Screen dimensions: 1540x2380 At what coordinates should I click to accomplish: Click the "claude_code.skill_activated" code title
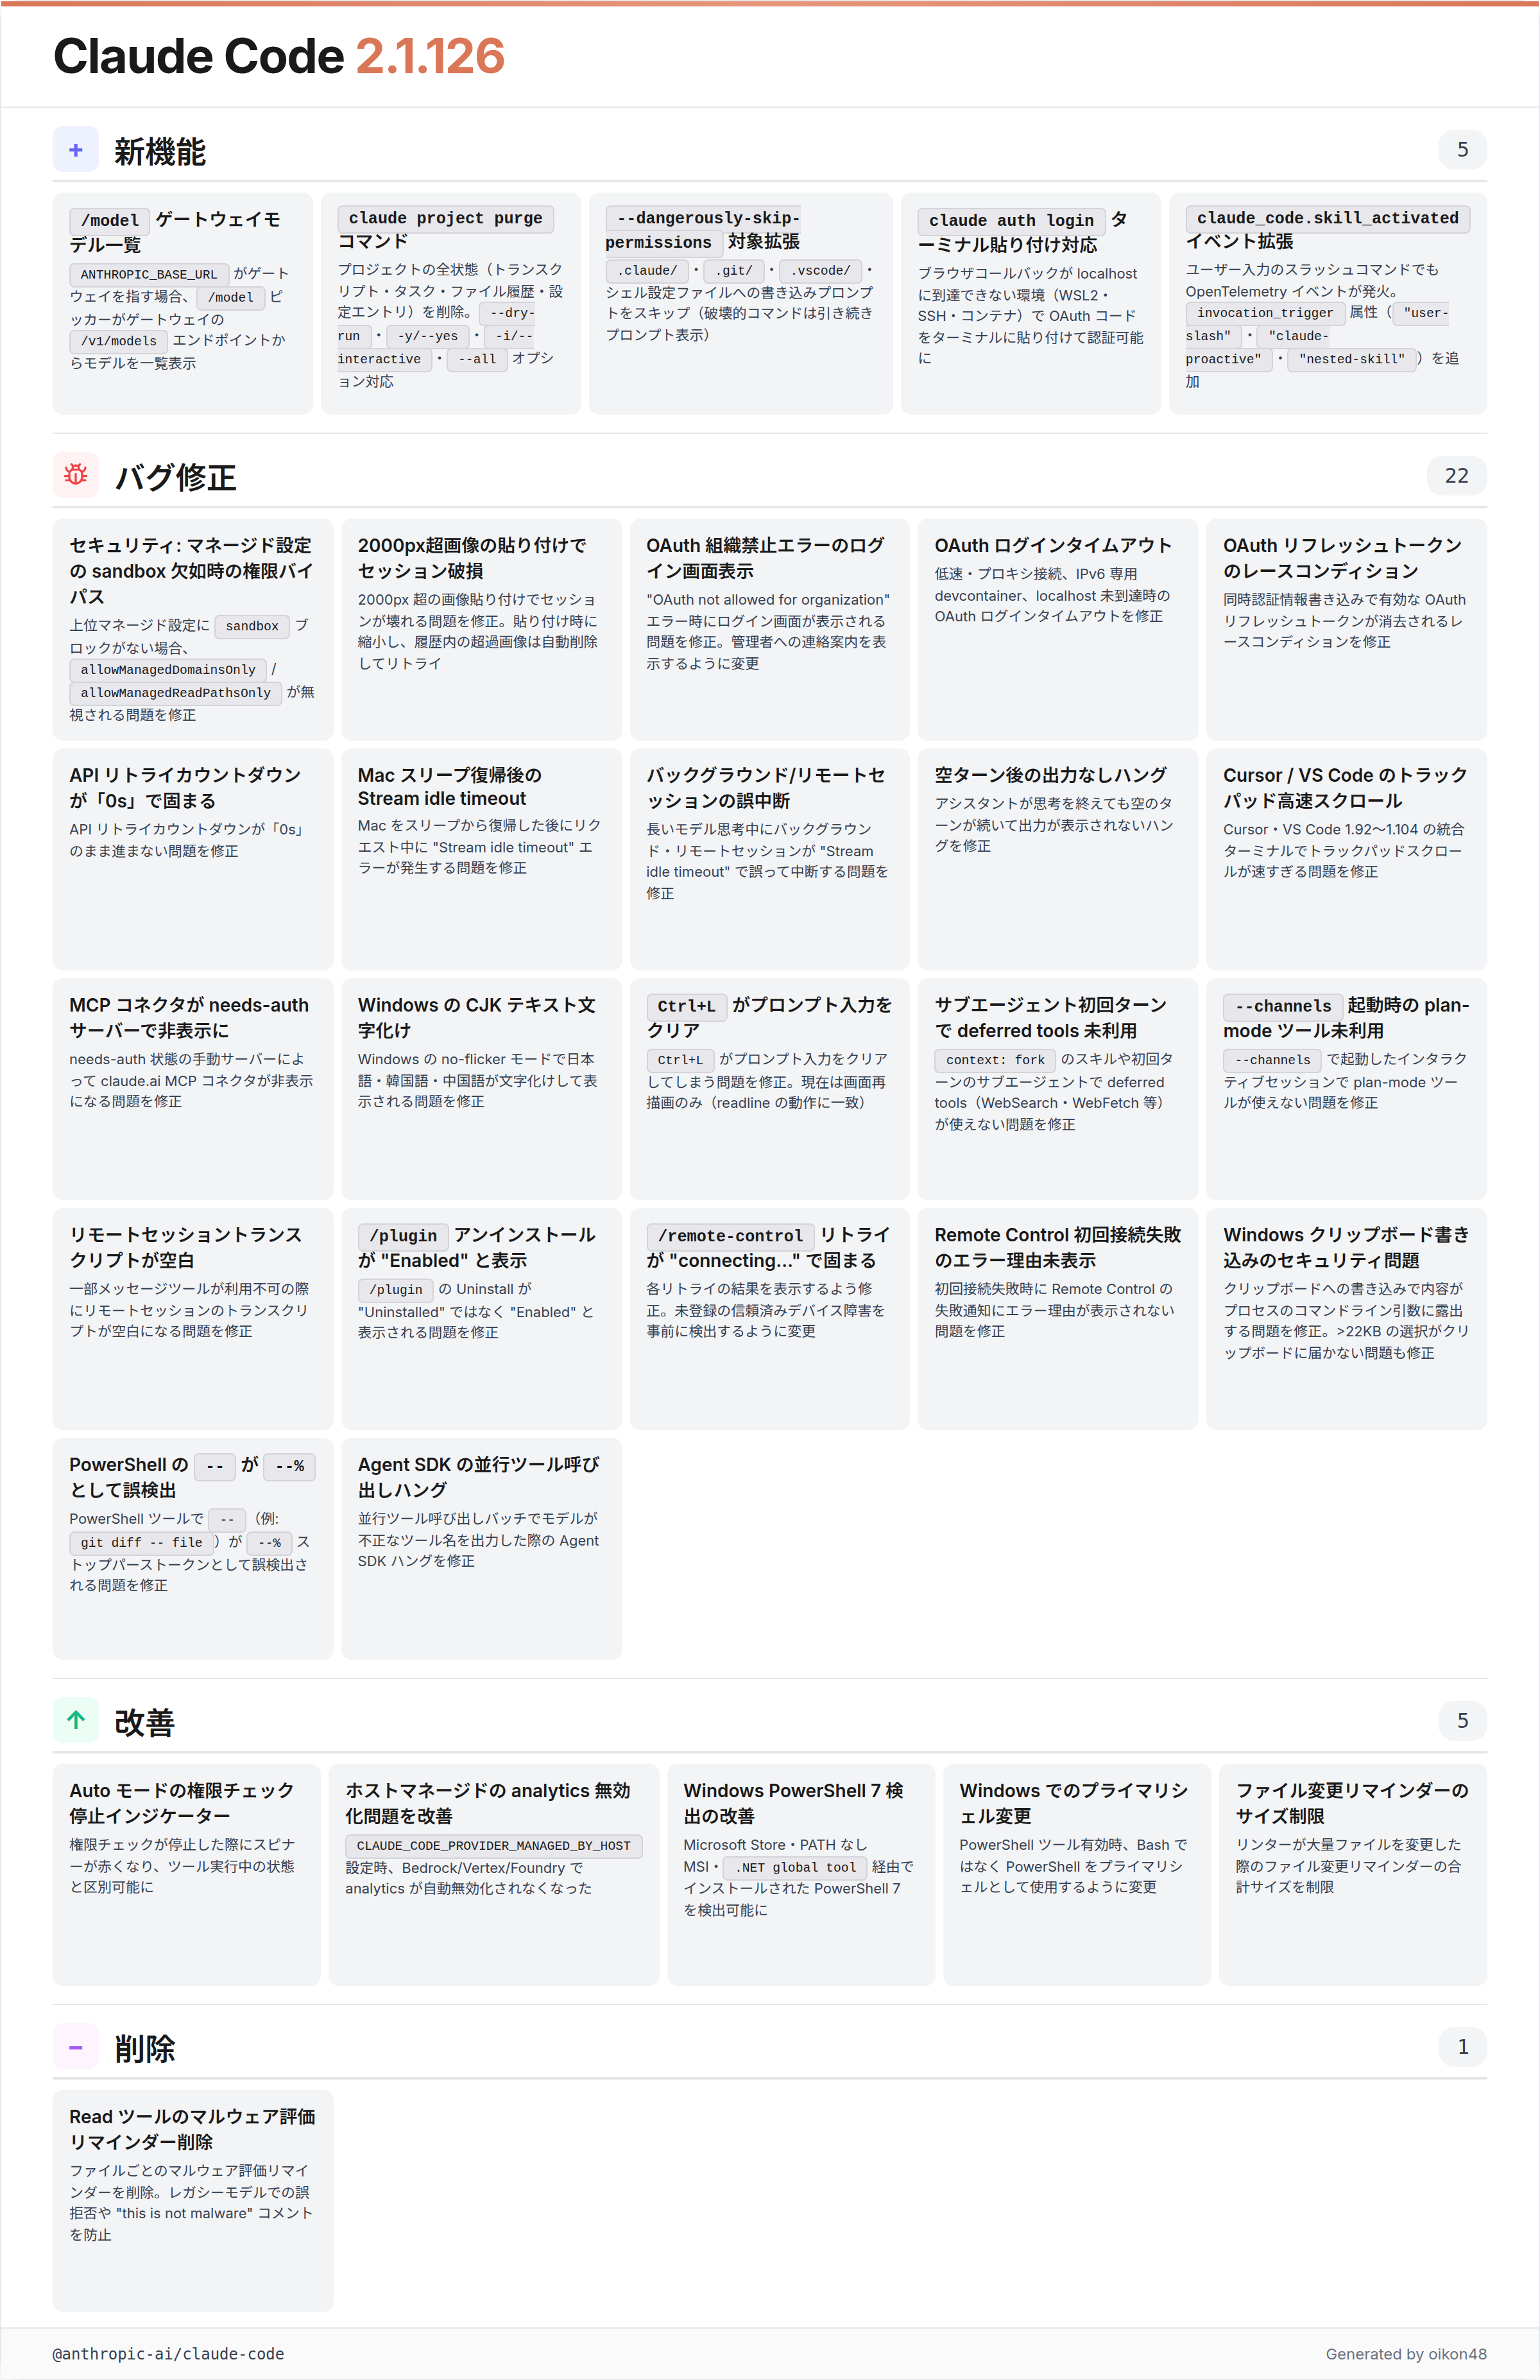tap(1327, 218)
